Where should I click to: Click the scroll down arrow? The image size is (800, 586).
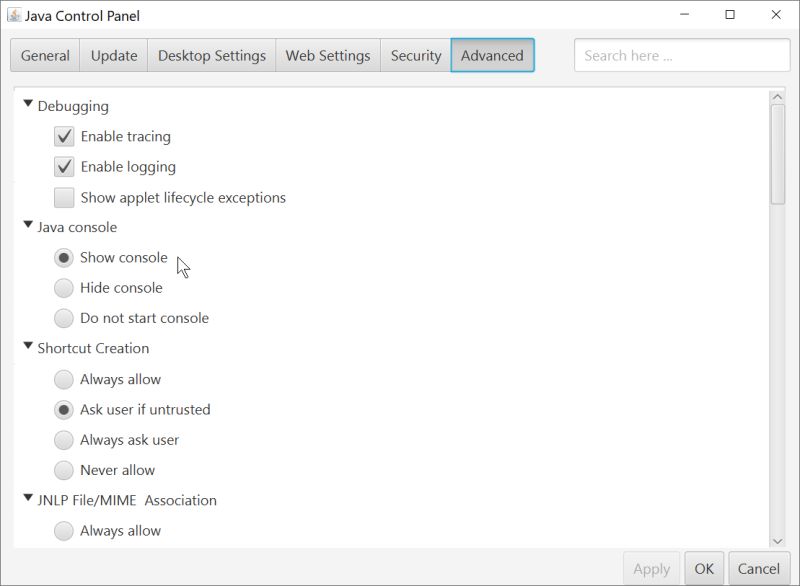778,541
